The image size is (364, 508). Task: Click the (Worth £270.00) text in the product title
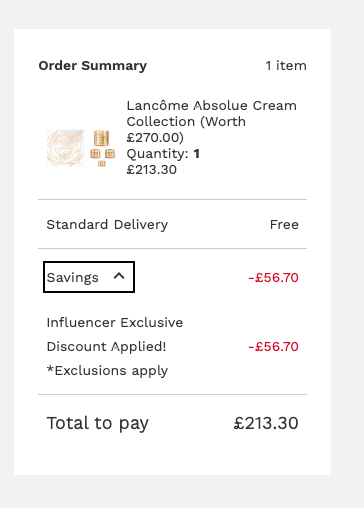point(186,129)
